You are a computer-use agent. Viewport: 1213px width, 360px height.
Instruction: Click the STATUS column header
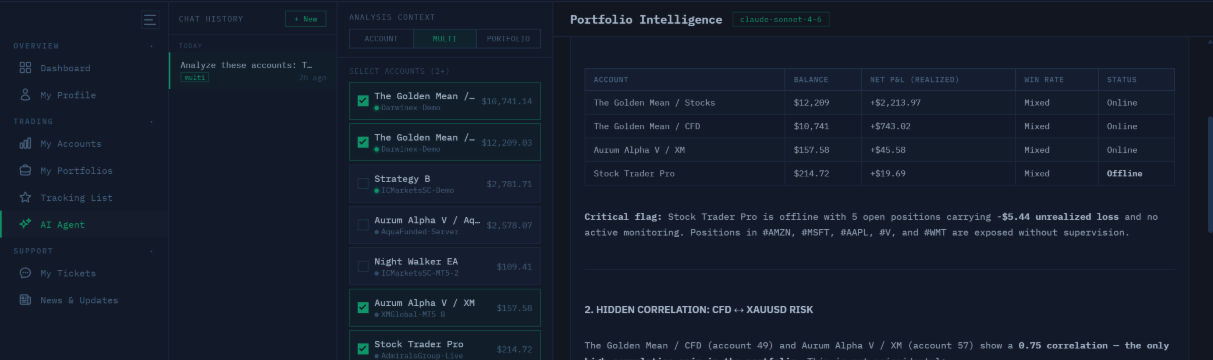[1121, 79]
